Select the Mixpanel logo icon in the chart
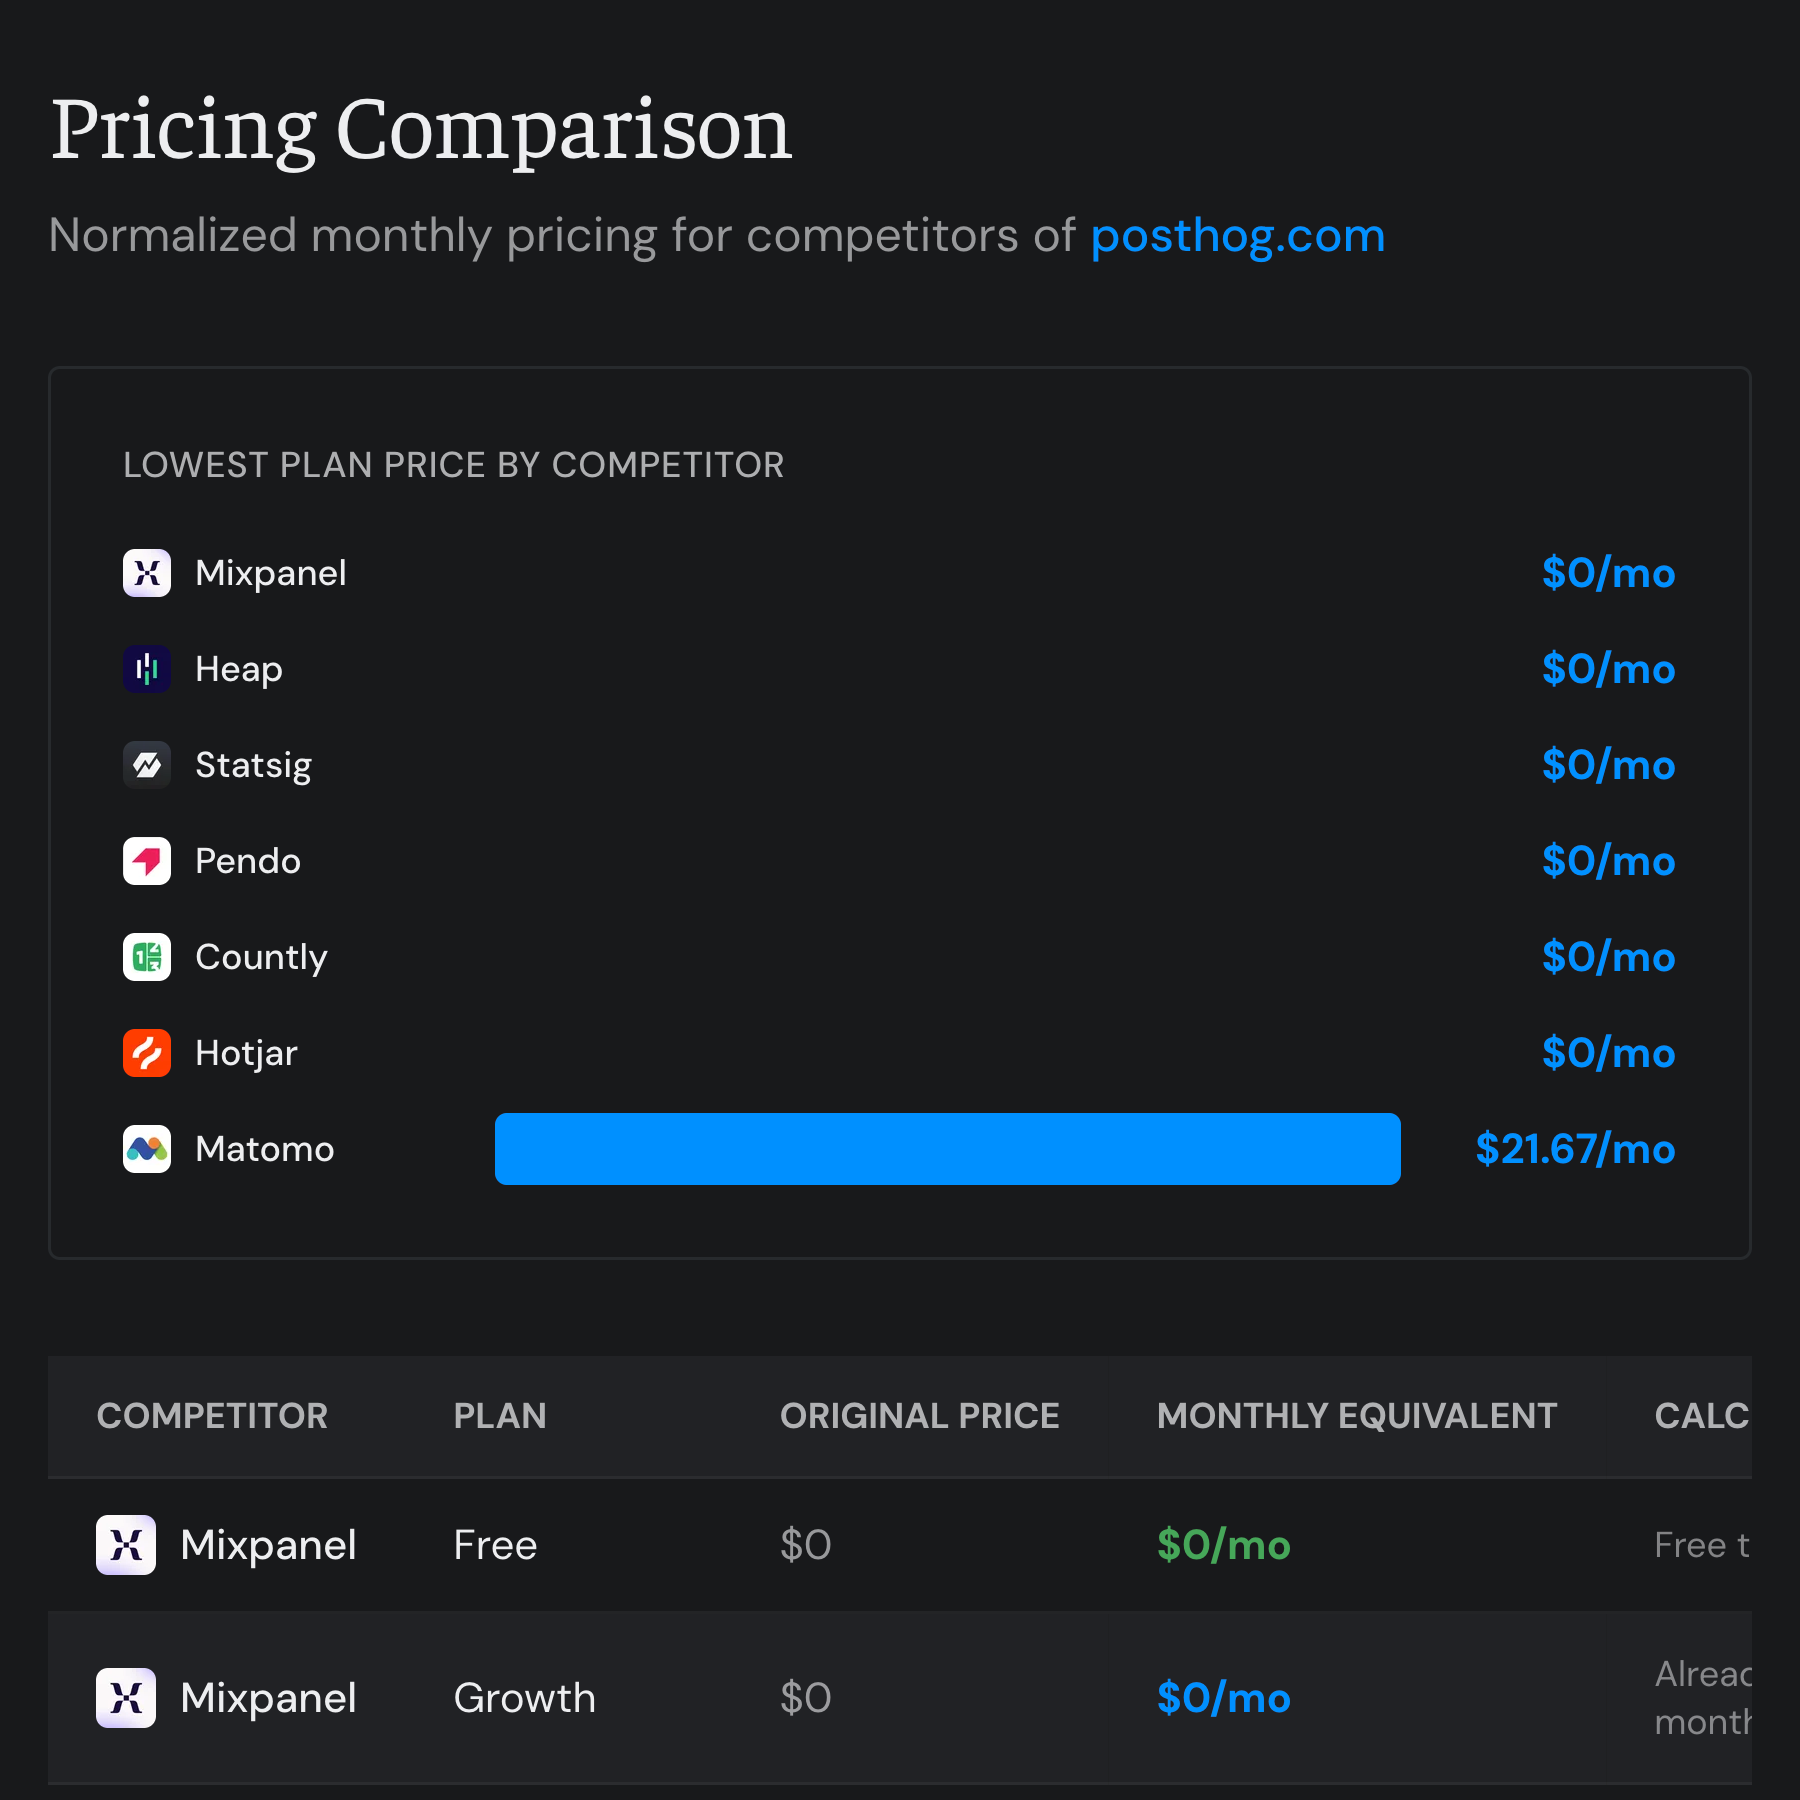This screenshot has height=1800, width=1800. [x=146, y=573]
